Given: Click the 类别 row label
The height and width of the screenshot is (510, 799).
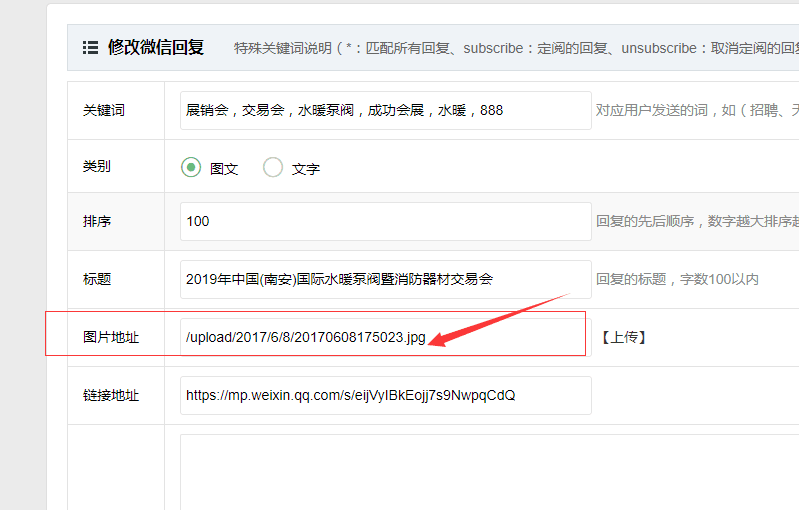Looking at the screenshot, I should click(x=97, y=167).
